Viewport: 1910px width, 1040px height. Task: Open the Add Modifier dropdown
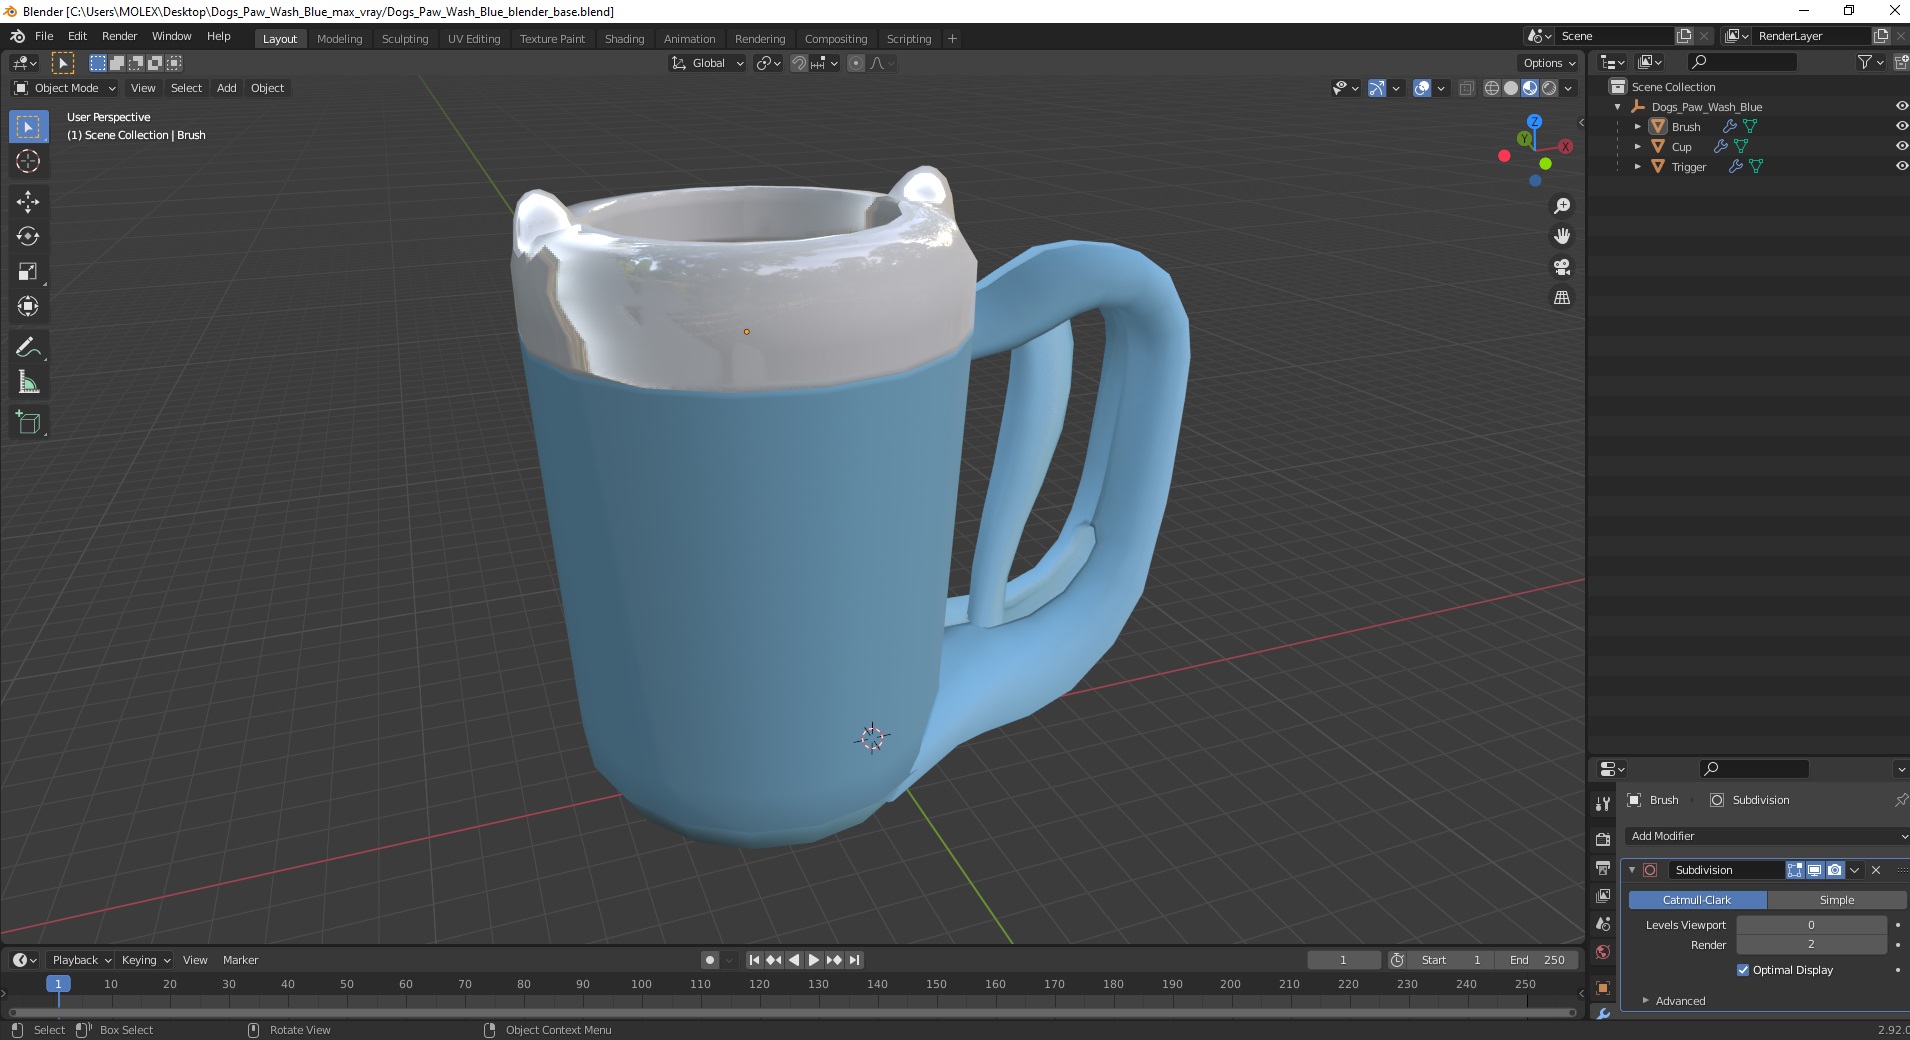point(1766,836)
